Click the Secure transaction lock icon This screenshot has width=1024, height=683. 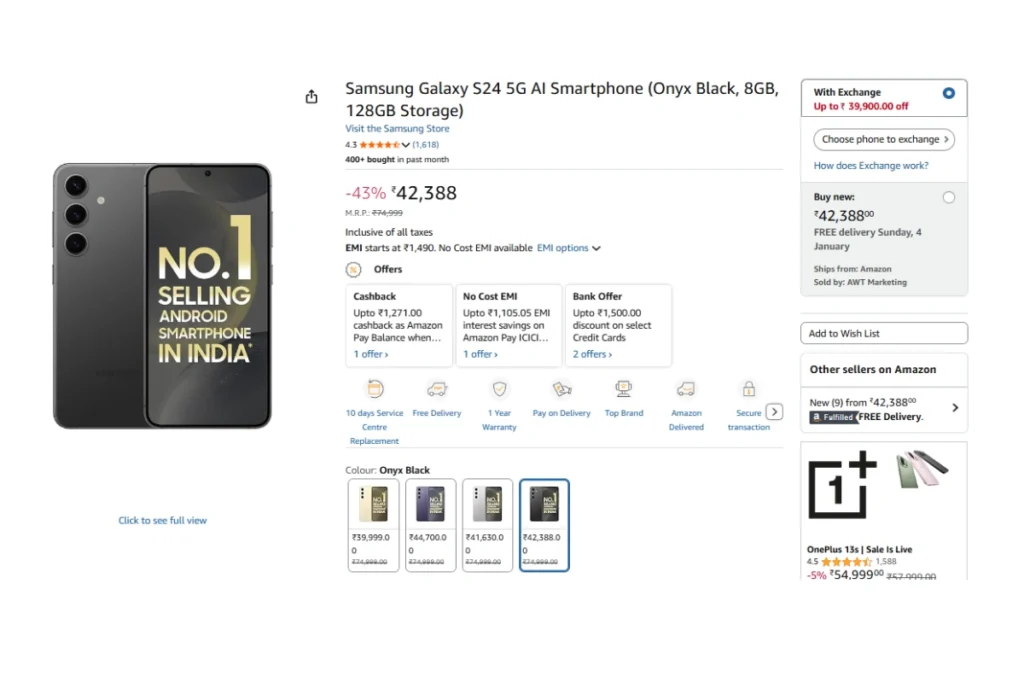pos(748,389)
